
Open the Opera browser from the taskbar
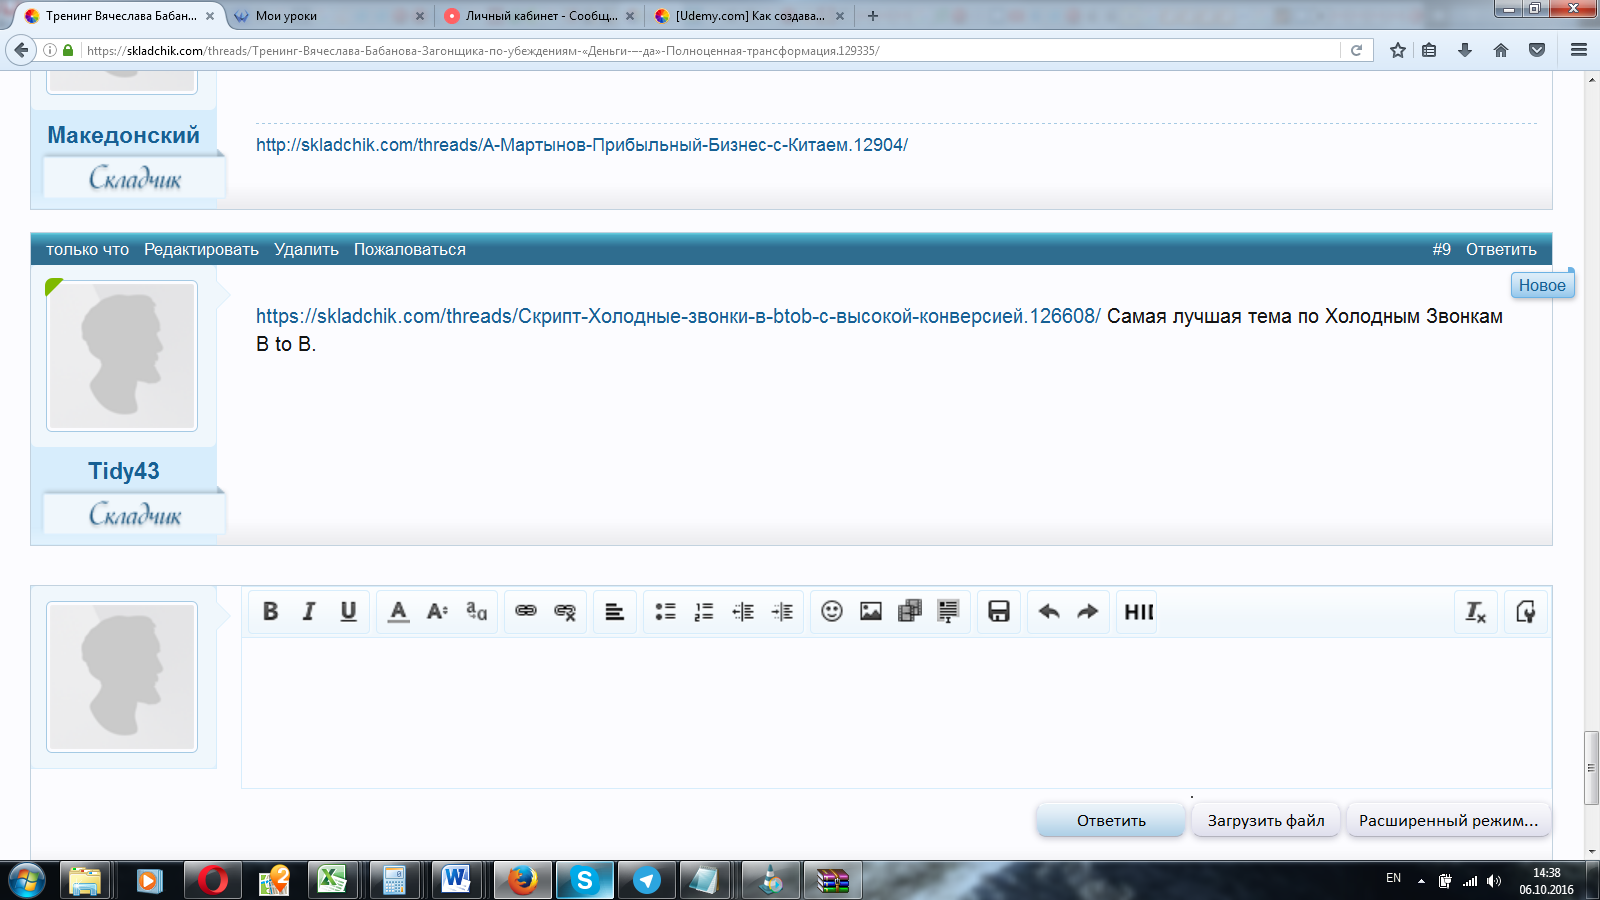(212, 880)
